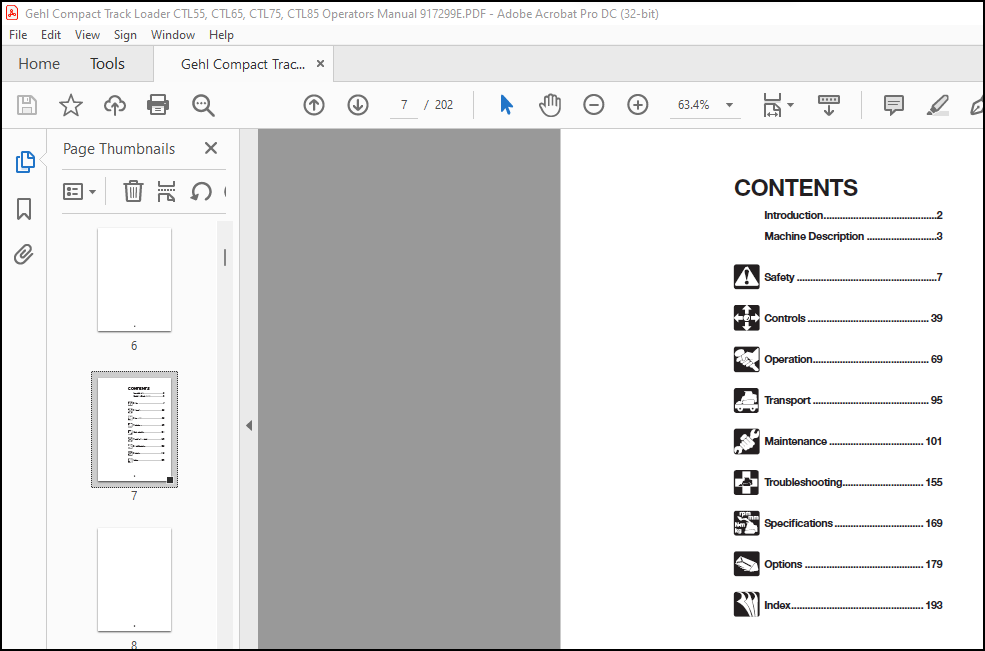Select the page 7 thumbnail

[134, 429]
